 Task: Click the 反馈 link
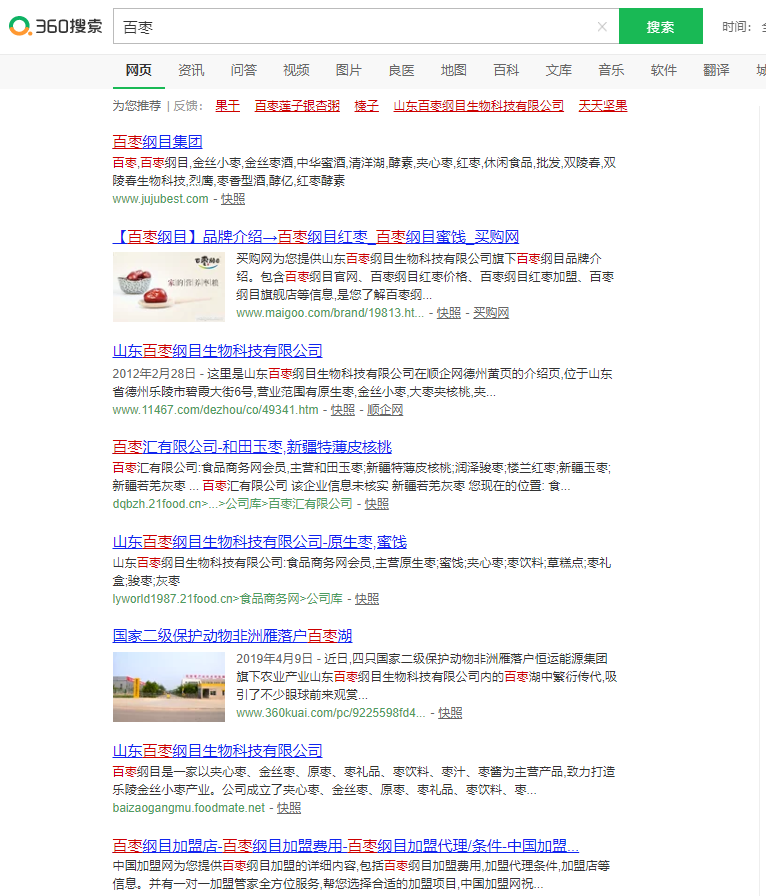click(188, 106)
